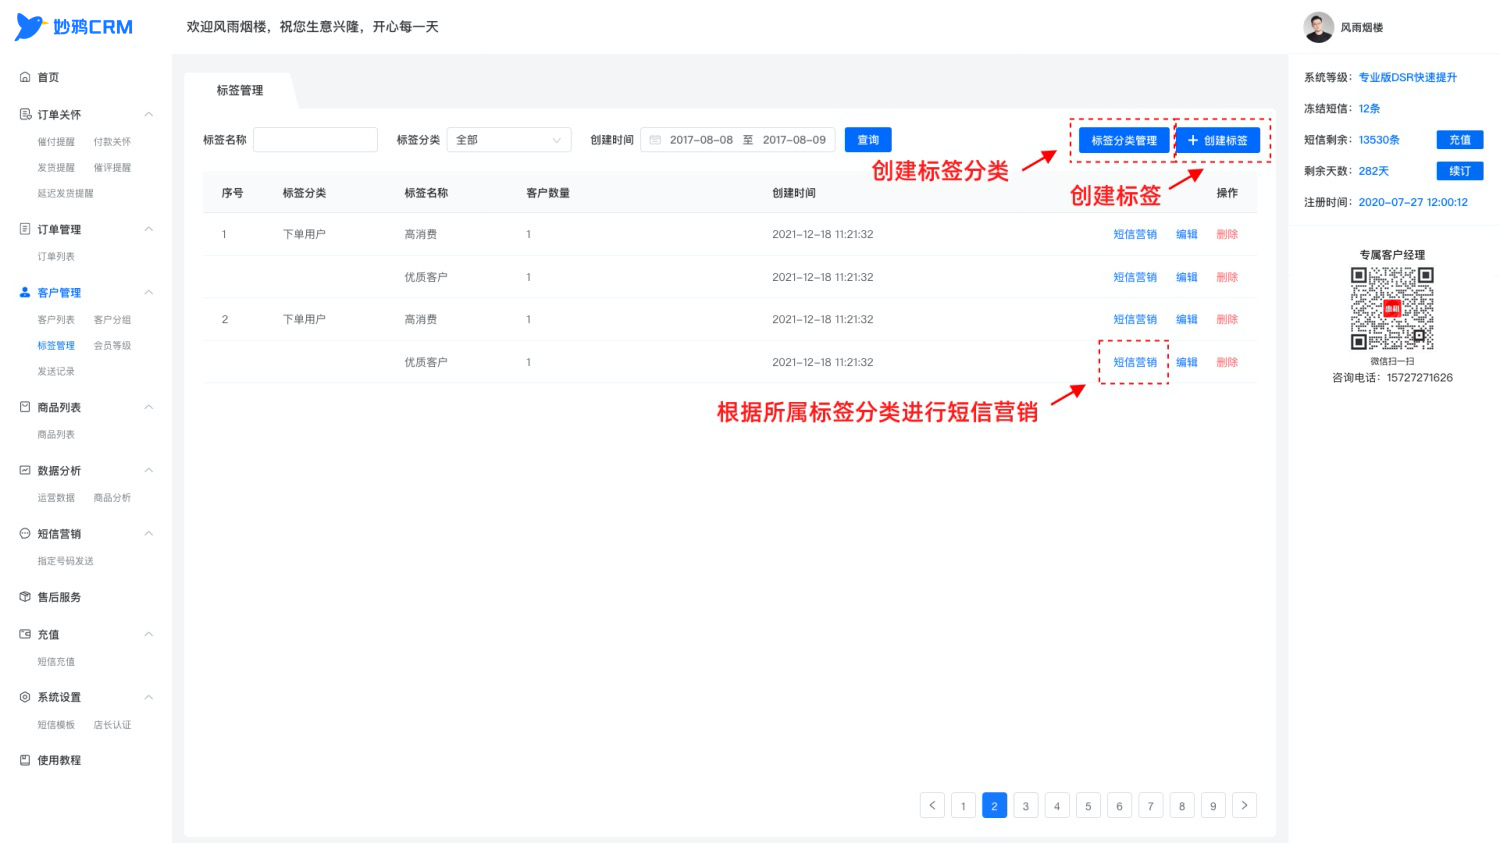Pick start date 2017-08-08 field
1500x843 pixels.
(701, 140)
